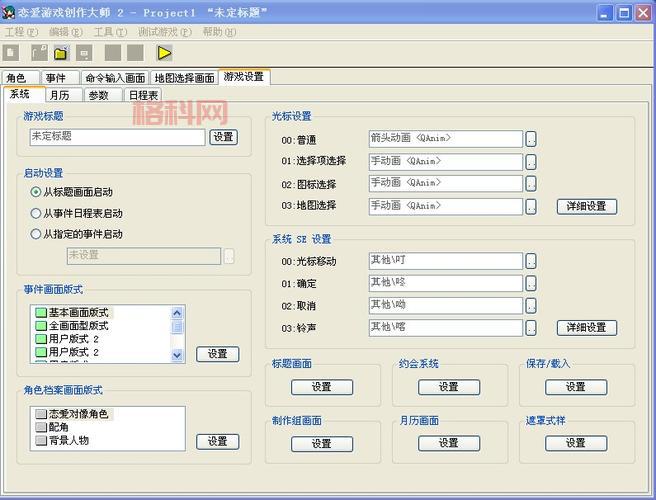Switch to the 角色 tab
Viewport: 656px width, 500px height.
coord(20,78)
